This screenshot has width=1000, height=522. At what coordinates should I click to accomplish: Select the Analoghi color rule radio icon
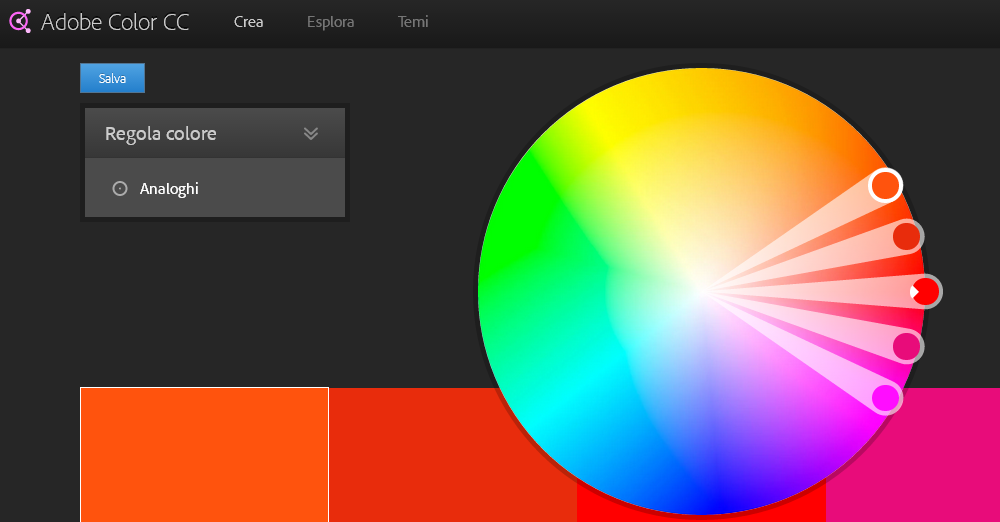120,188
